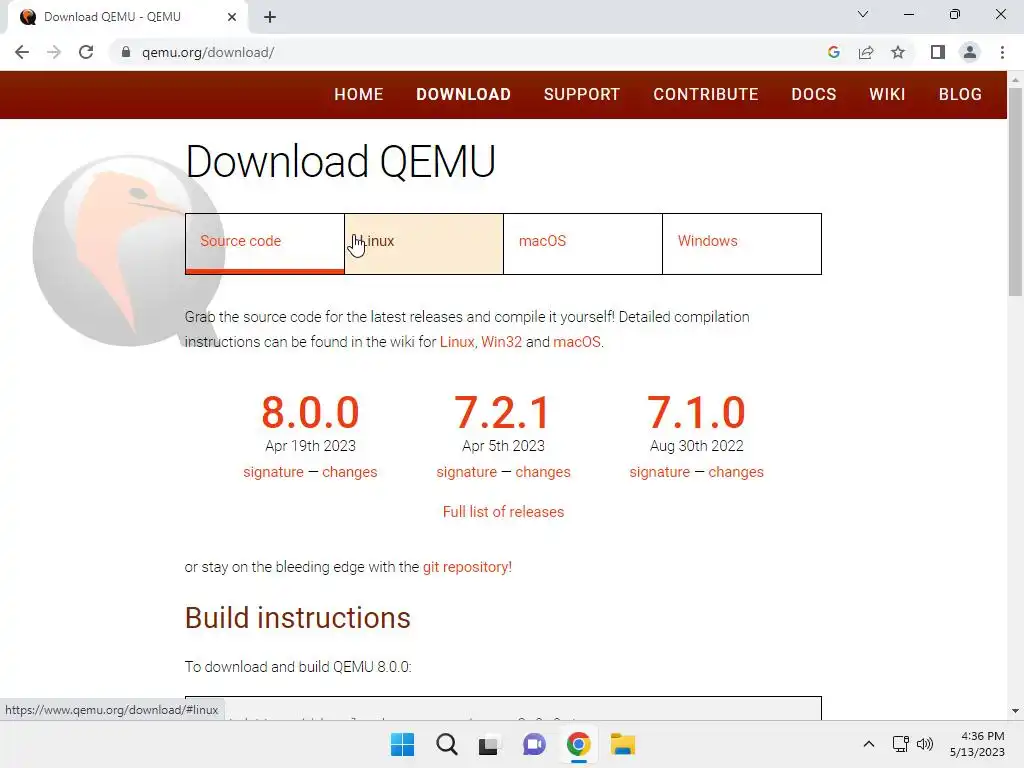Open the Linux wiki compilation link

[x=456, y=342]
